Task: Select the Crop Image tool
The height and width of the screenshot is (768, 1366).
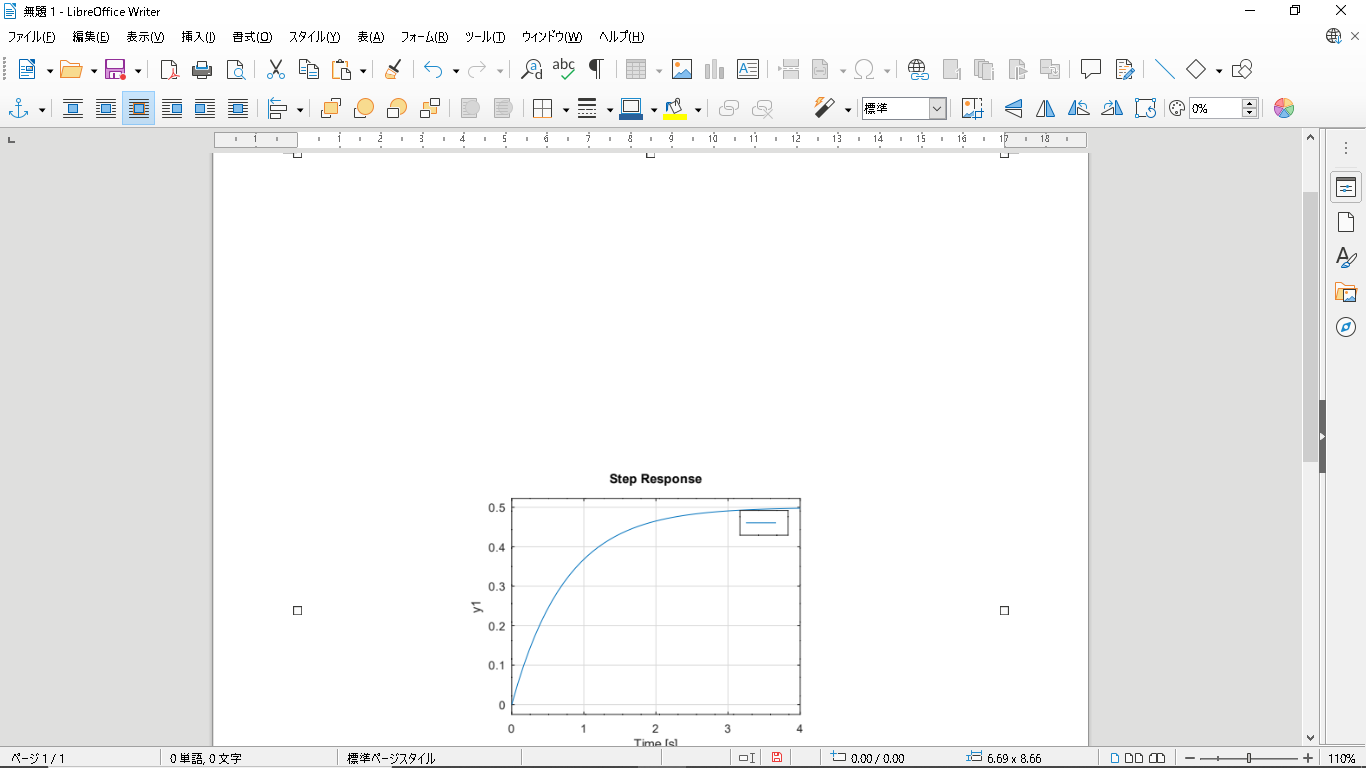Action: (971, 108)
